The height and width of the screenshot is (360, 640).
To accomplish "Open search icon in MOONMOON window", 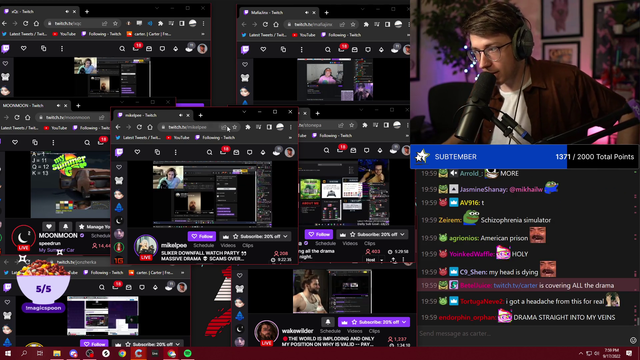I will click(87, 142).
